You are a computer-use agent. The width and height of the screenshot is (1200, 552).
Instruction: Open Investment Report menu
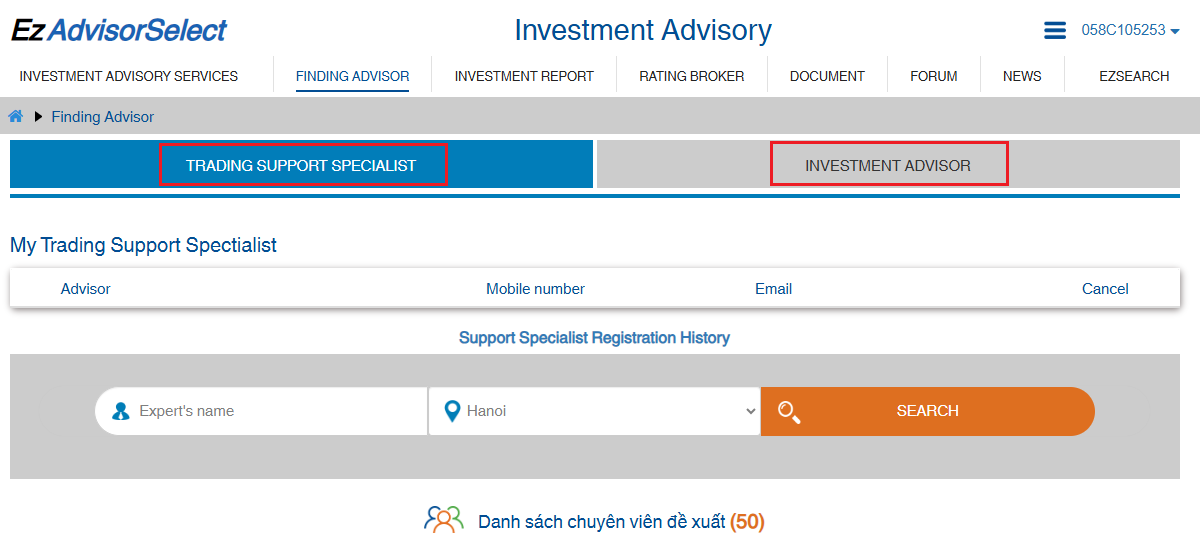(524, 76)
